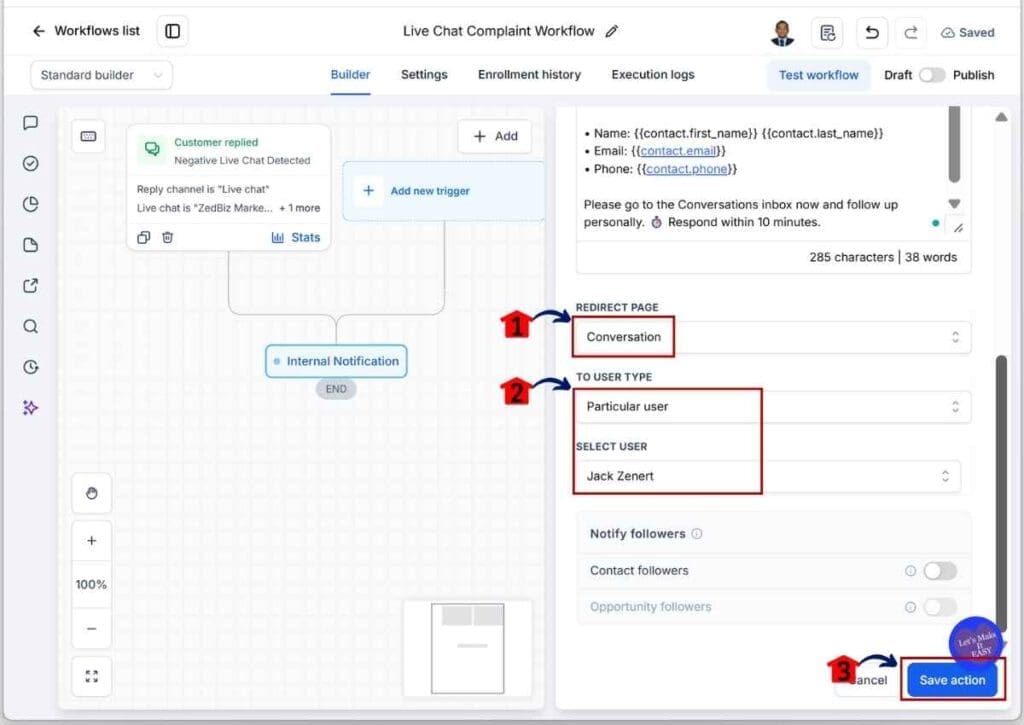Click message editor scroll down arrow
This screenshot has width=1024, height=725.
pos(954,204)
